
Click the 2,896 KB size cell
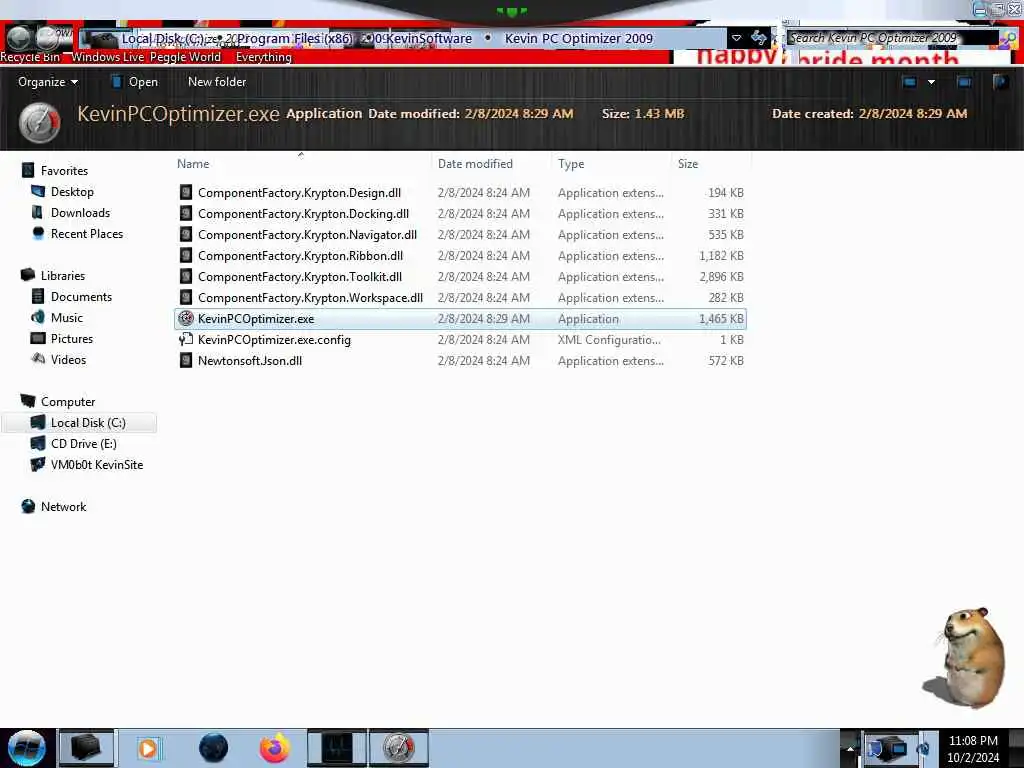tap(721, 277)
